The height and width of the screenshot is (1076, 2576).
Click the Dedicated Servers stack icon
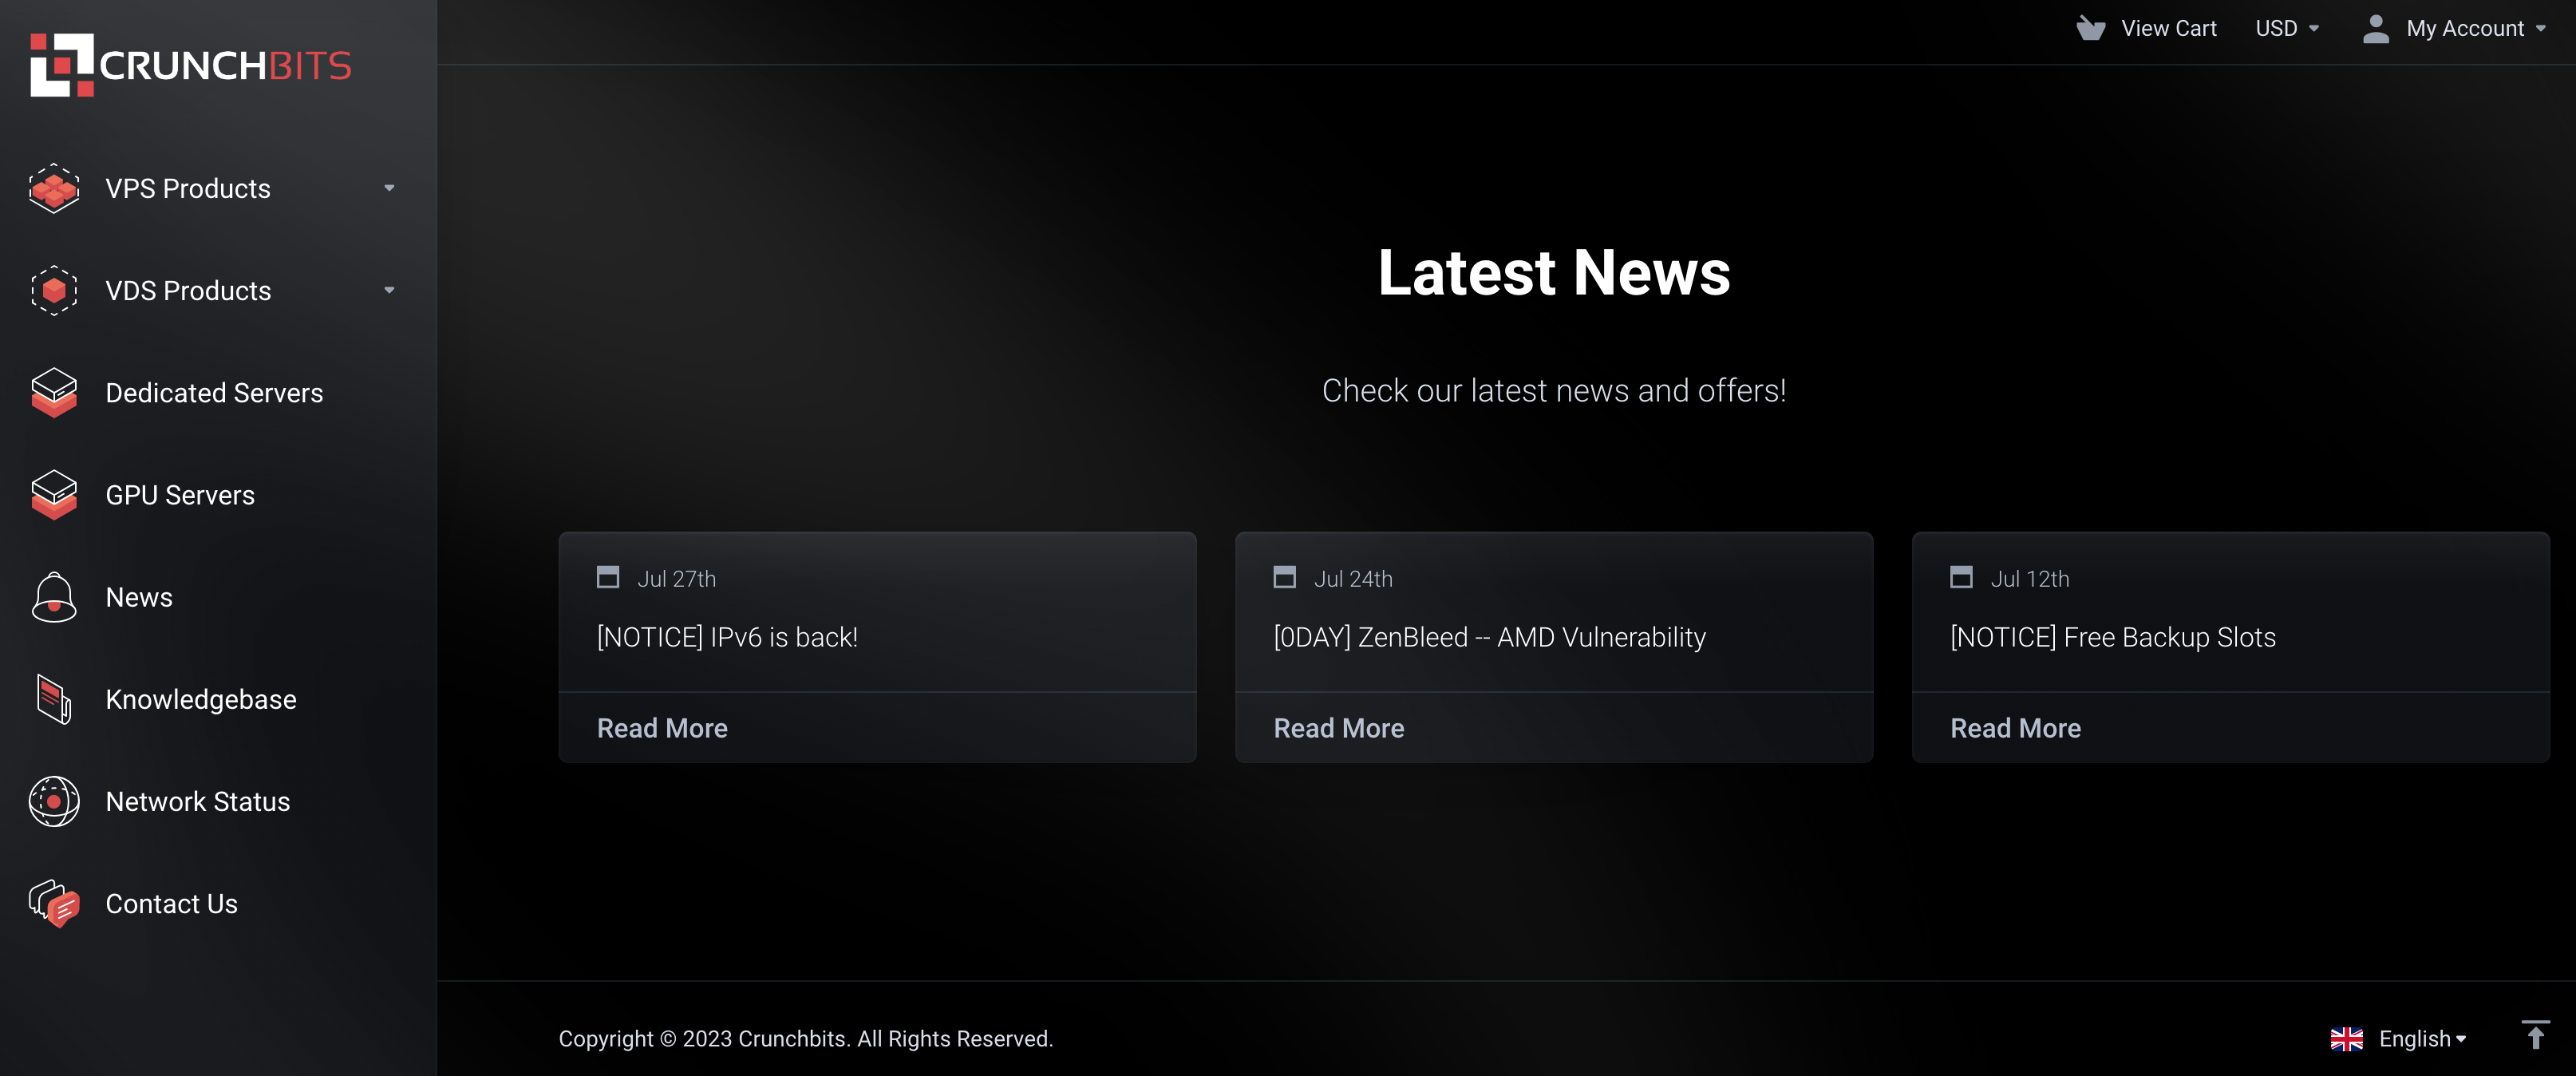pos(54,393)
